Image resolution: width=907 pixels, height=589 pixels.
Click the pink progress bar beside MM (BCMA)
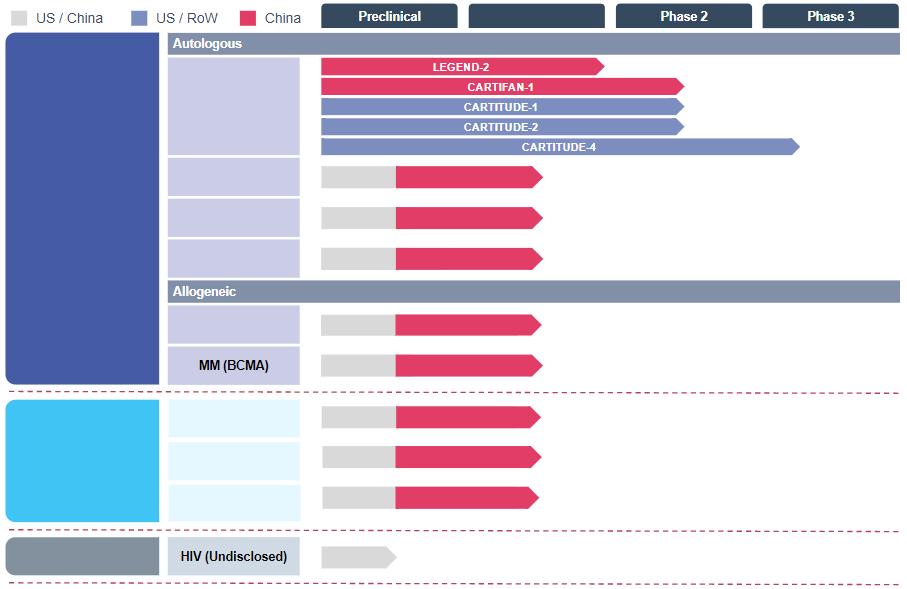[466, 365]
